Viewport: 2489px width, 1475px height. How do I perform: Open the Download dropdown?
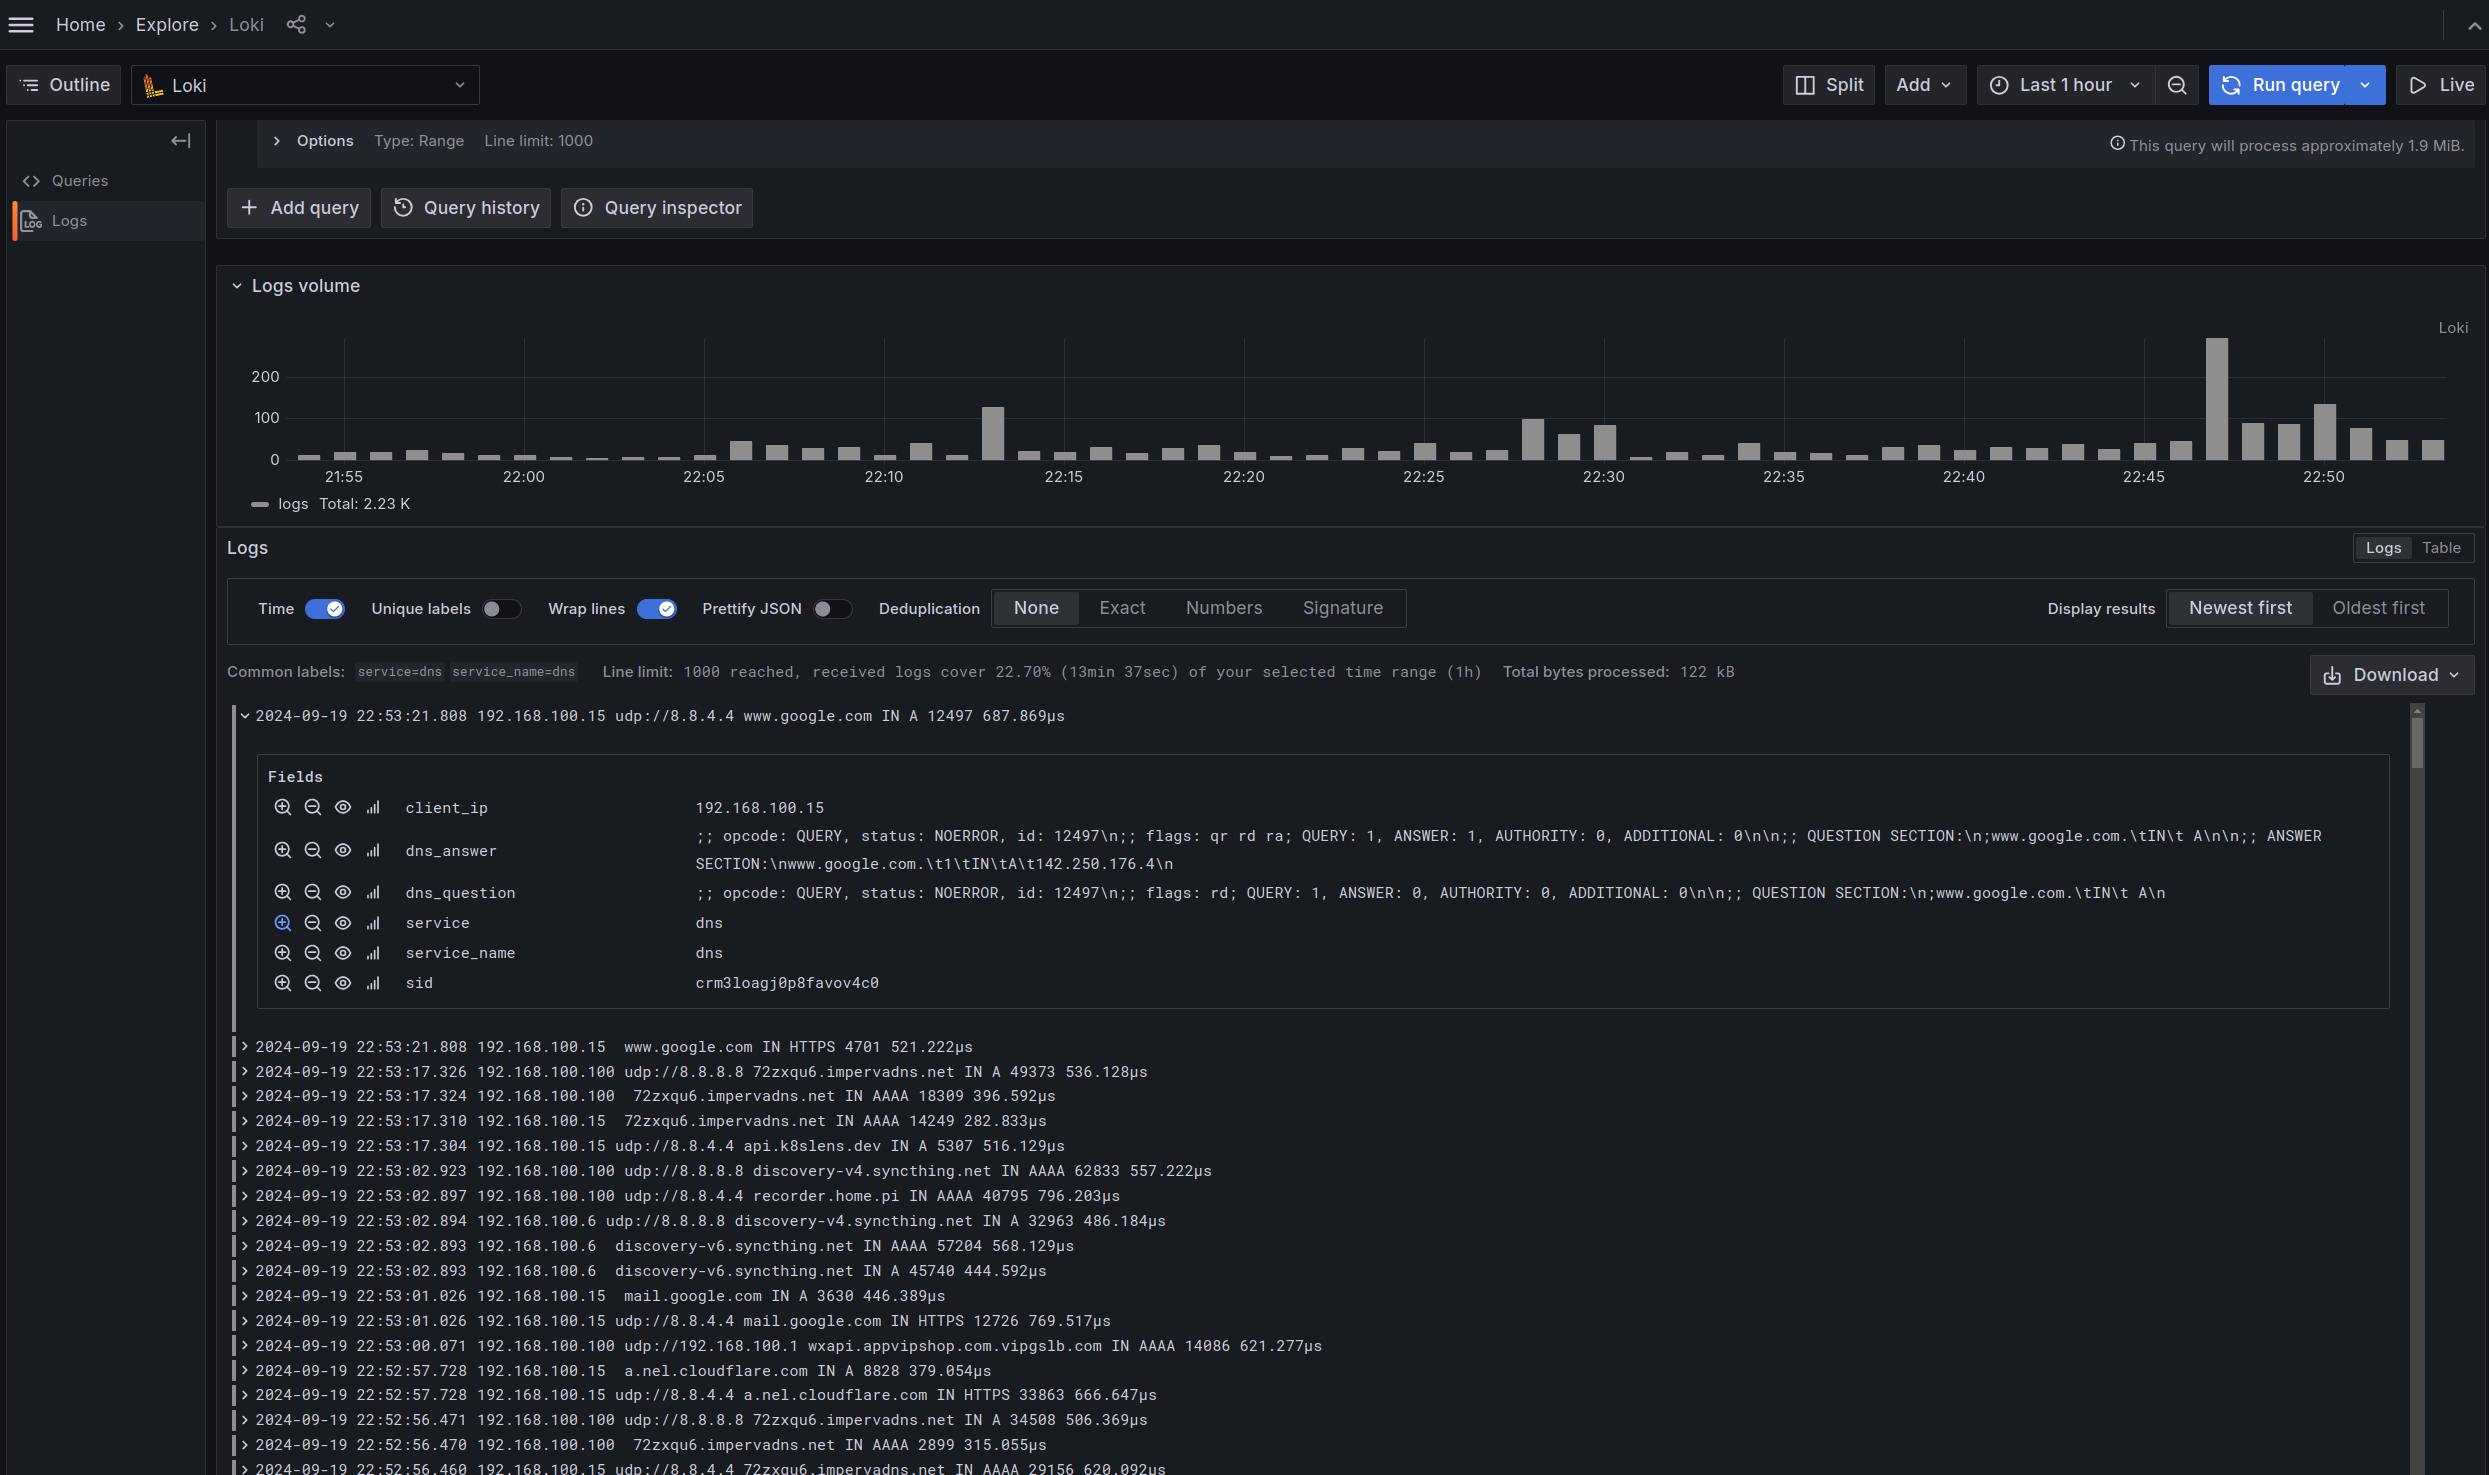[2392, 675]
